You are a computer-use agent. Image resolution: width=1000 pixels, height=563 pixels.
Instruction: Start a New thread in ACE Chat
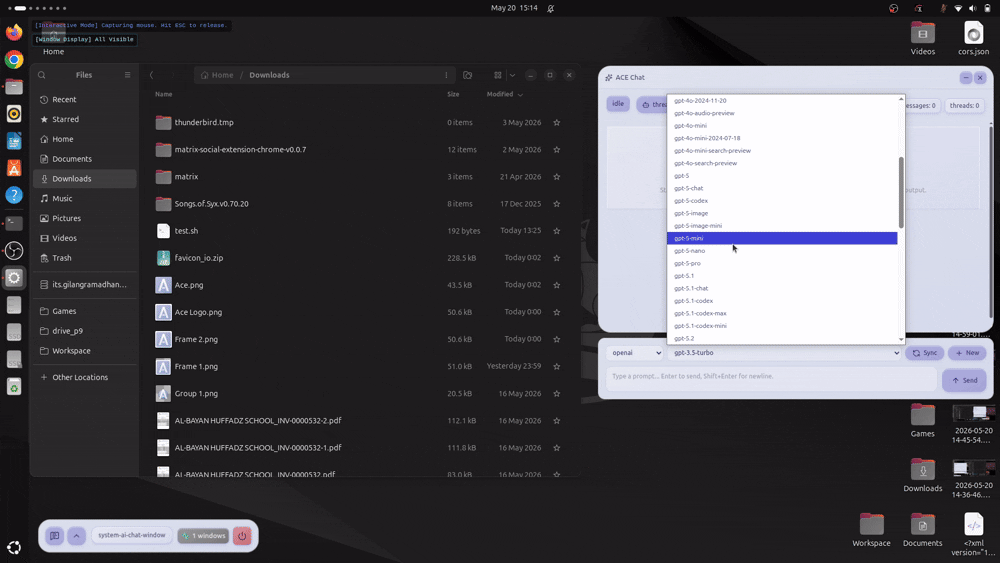coord(967,353)
